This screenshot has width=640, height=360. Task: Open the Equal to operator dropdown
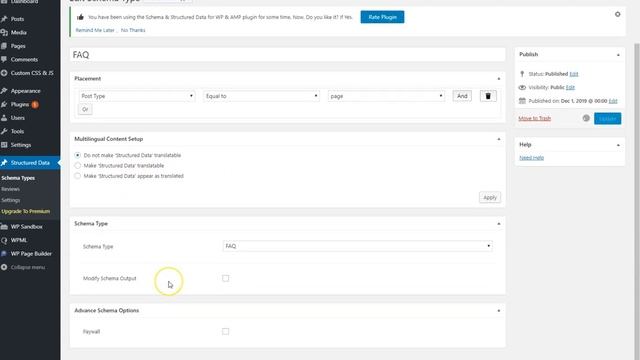[261, 96]
